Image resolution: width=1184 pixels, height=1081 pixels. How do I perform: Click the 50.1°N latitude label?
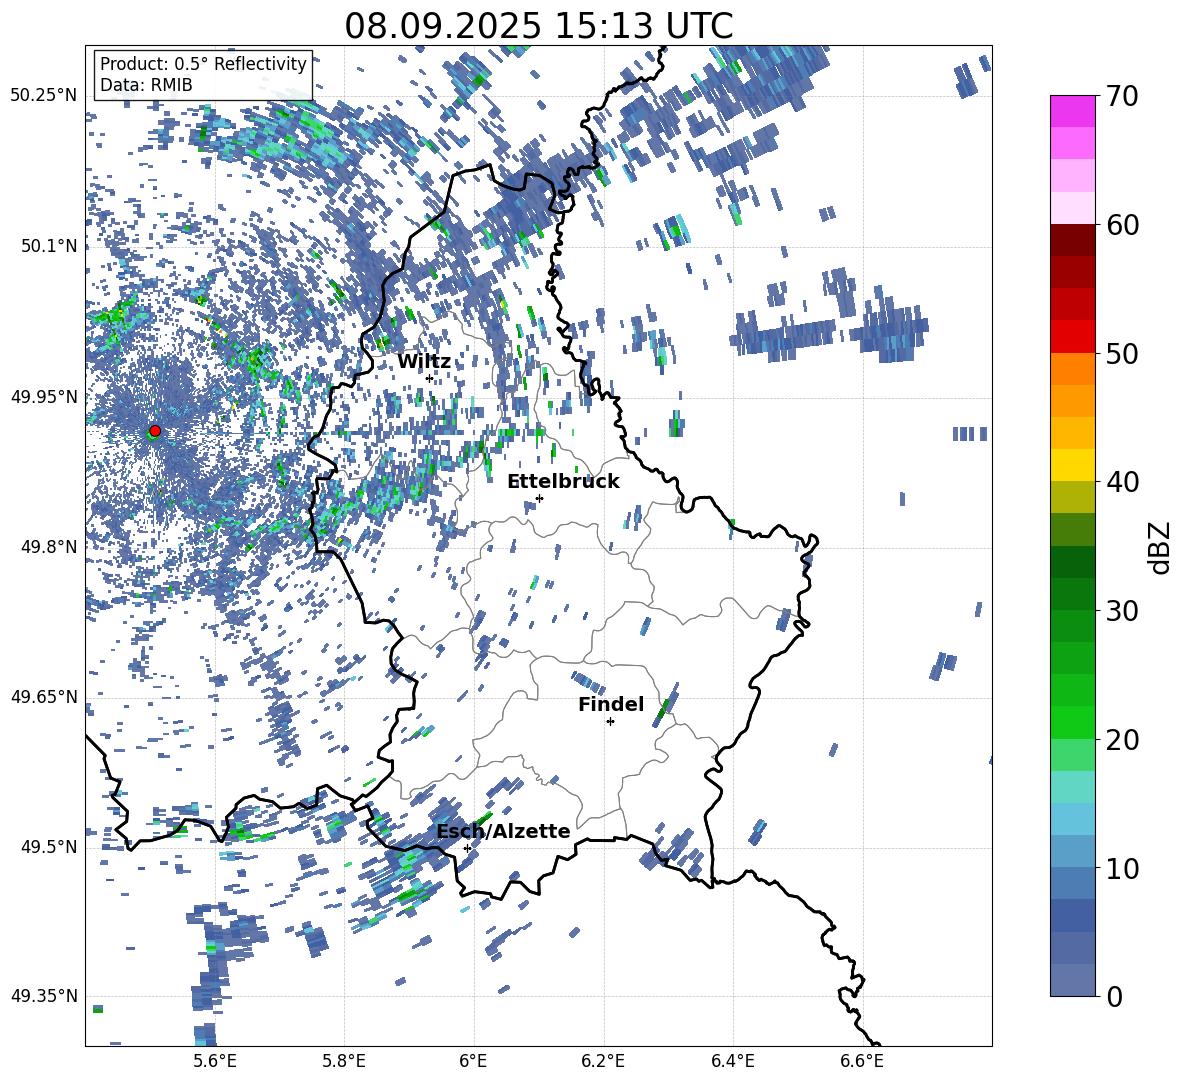[x=48, y=246]
